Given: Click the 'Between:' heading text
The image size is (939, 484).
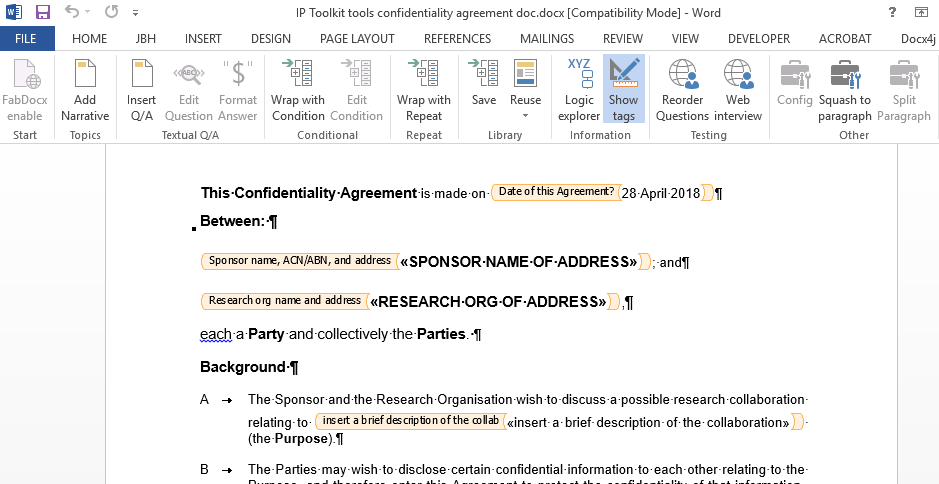Looking at the screenshot, I should tap(232, 221).
